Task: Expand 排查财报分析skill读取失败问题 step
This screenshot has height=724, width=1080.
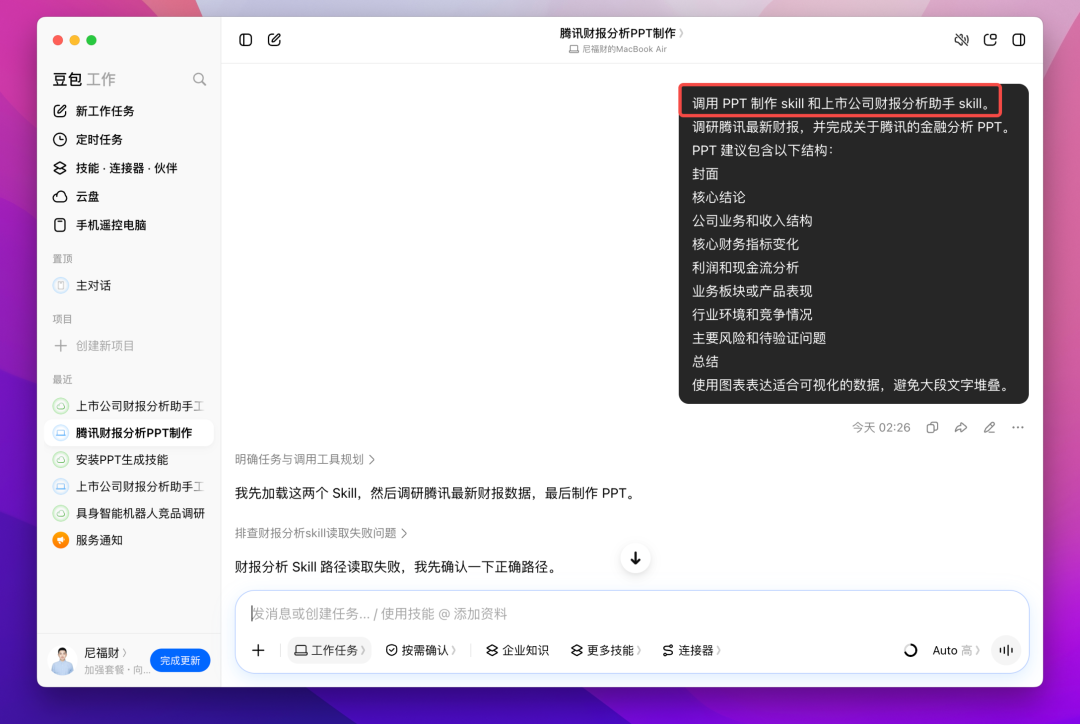Action: [x=321, y=533]
